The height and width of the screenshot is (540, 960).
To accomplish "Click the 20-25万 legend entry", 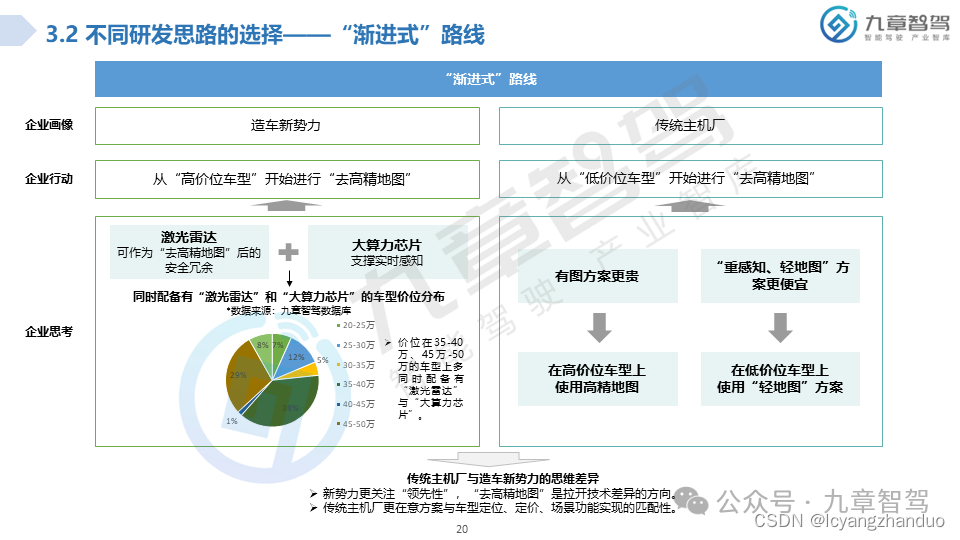I will pos(355,325).
